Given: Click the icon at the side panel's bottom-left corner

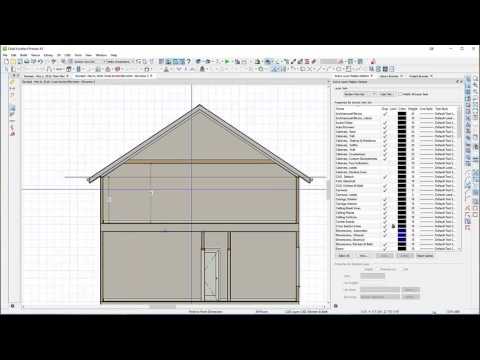Looking at the screenshot, I should tap(336, 306).
